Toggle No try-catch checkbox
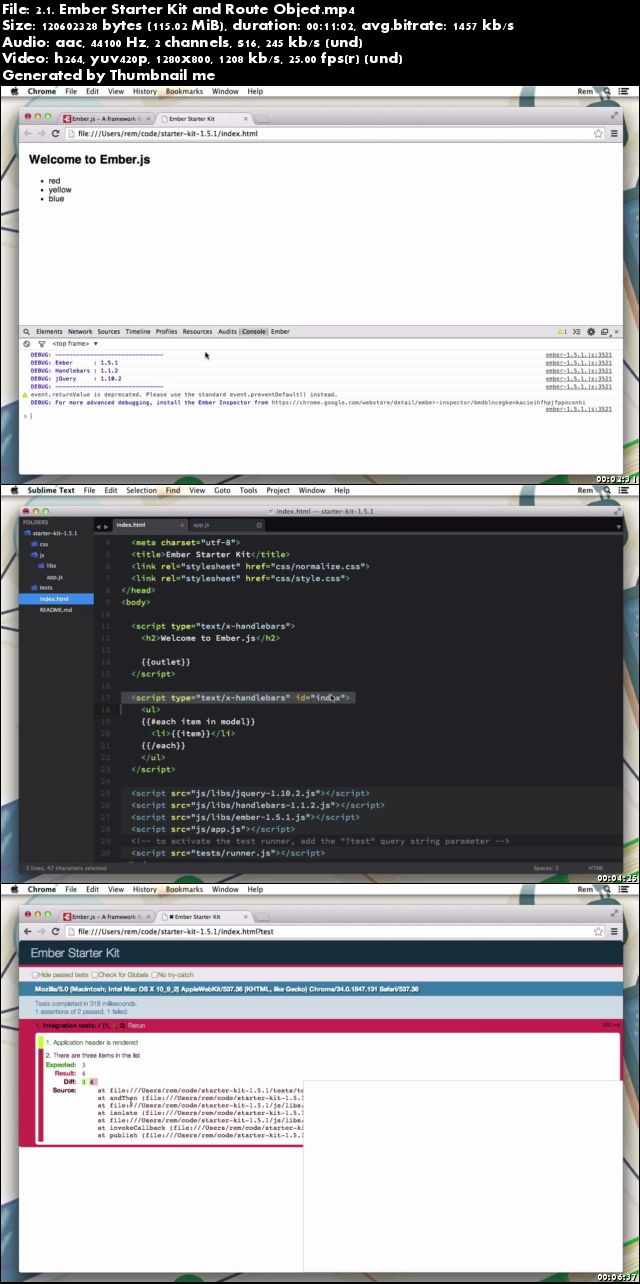The height and width of the screenshot is (1284, 640). [156, 974]
